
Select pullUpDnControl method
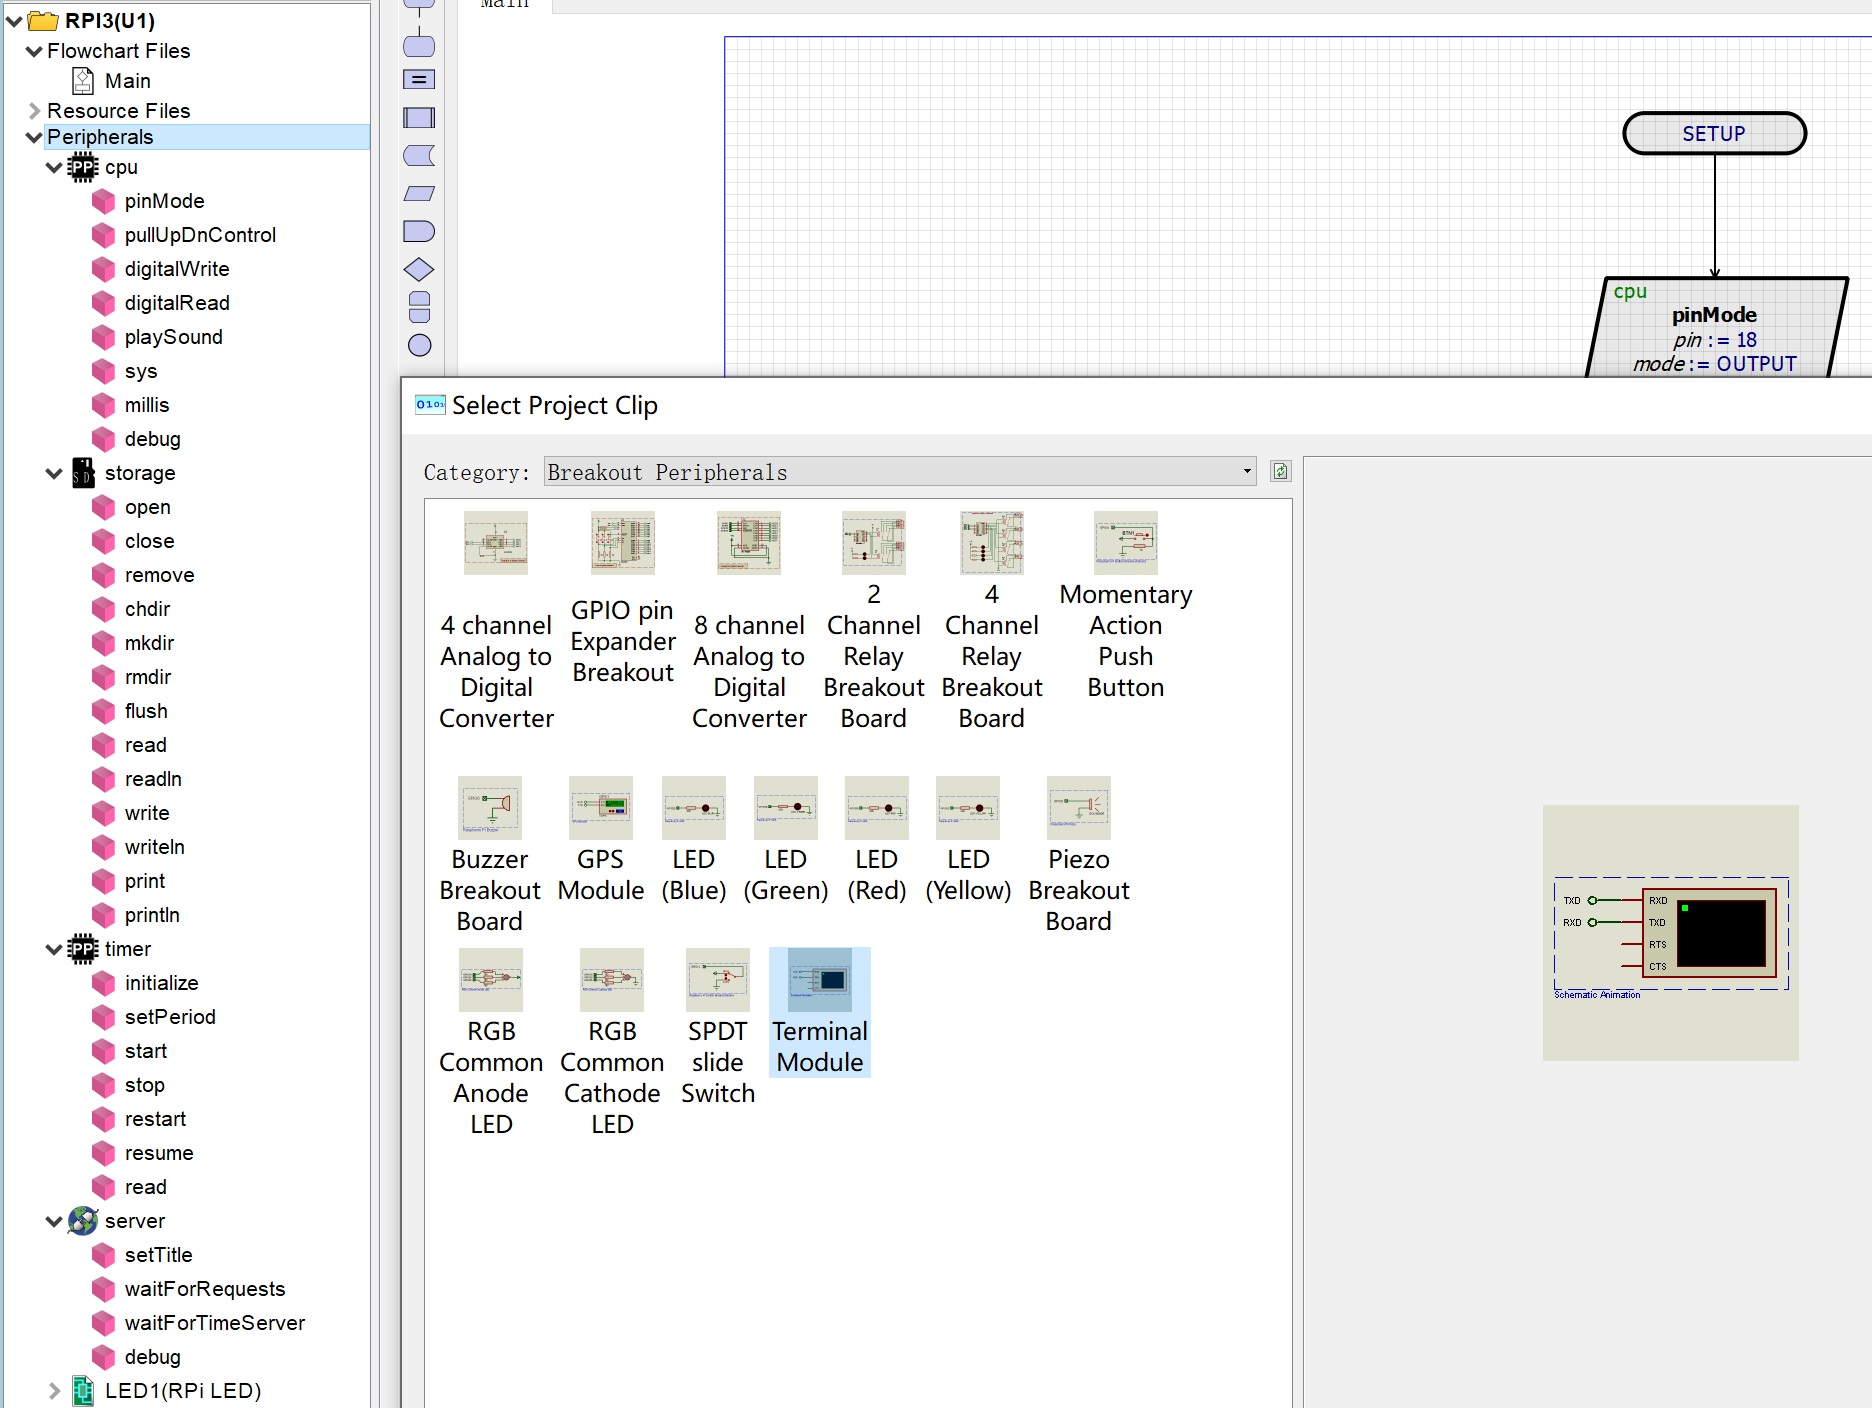click(200, 235)
